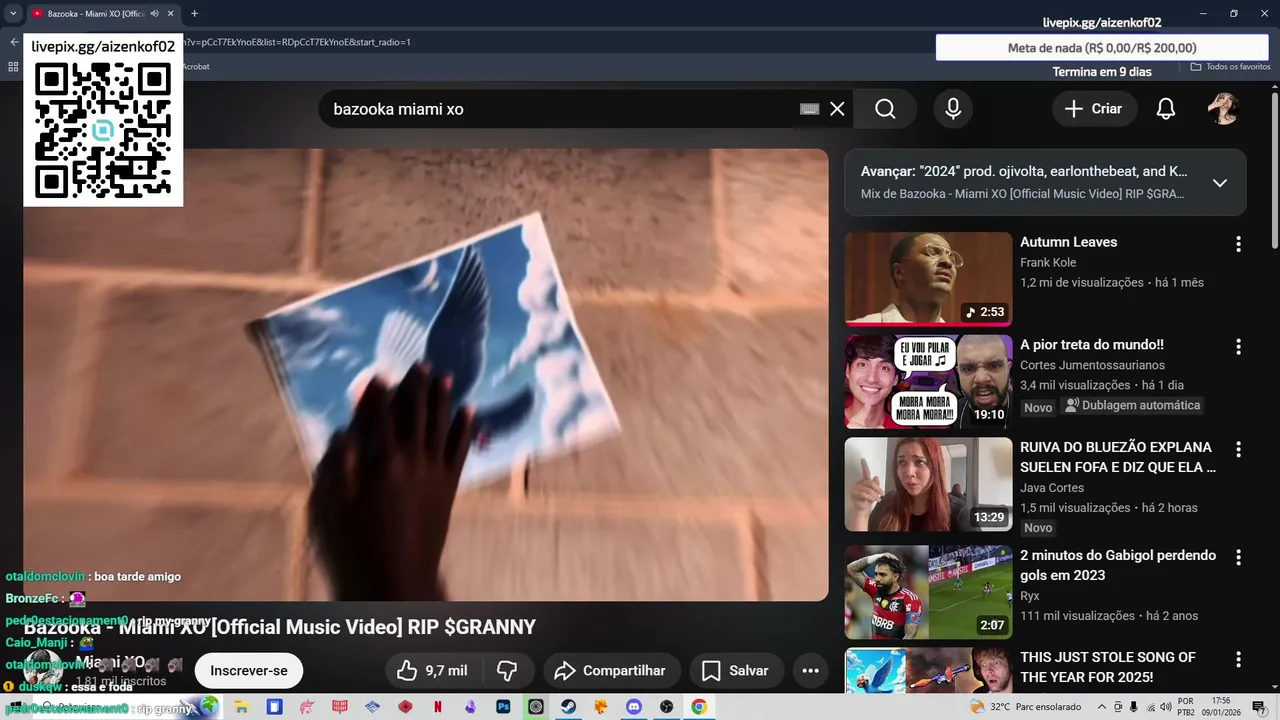Click the Compartilhar share button
This screenshot has height=720, width=1280.
coord(611,671)
